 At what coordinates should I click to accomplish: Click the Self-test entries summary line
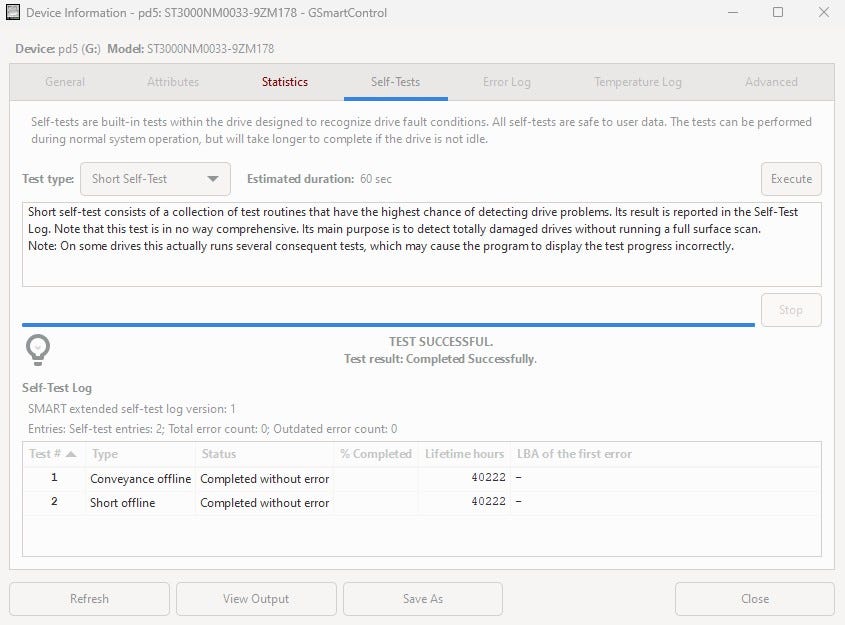212,429
